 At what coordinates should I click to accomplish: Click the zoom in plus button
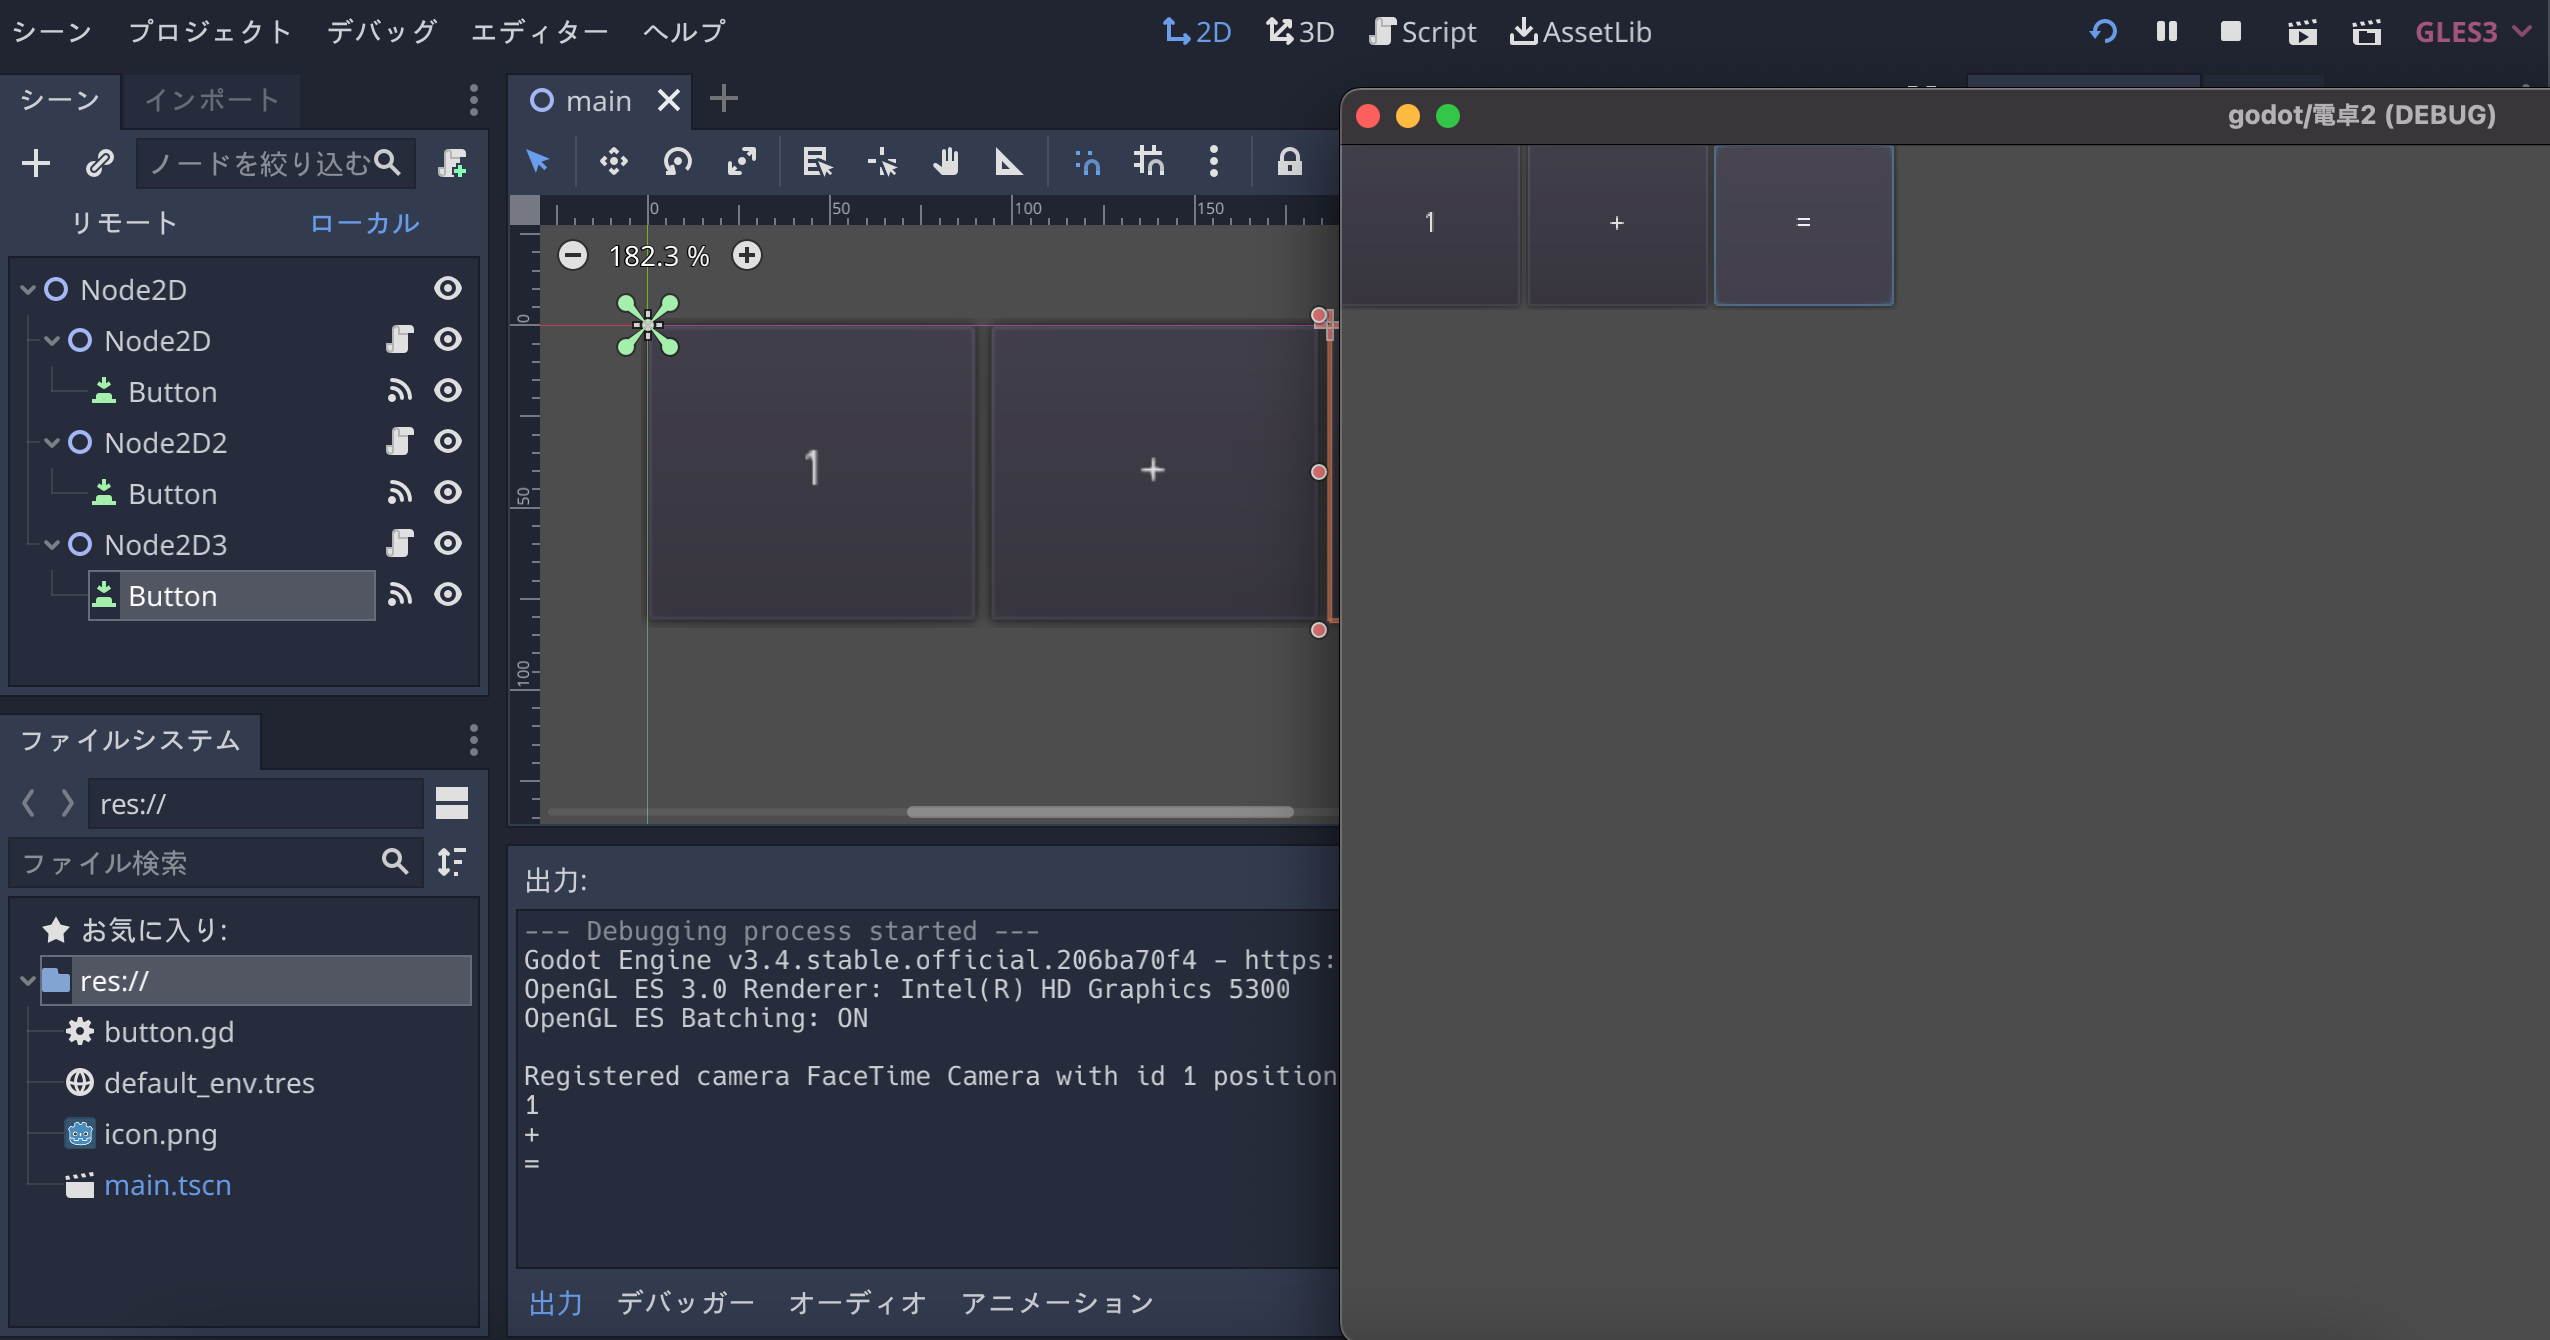(x=747, y=256)
